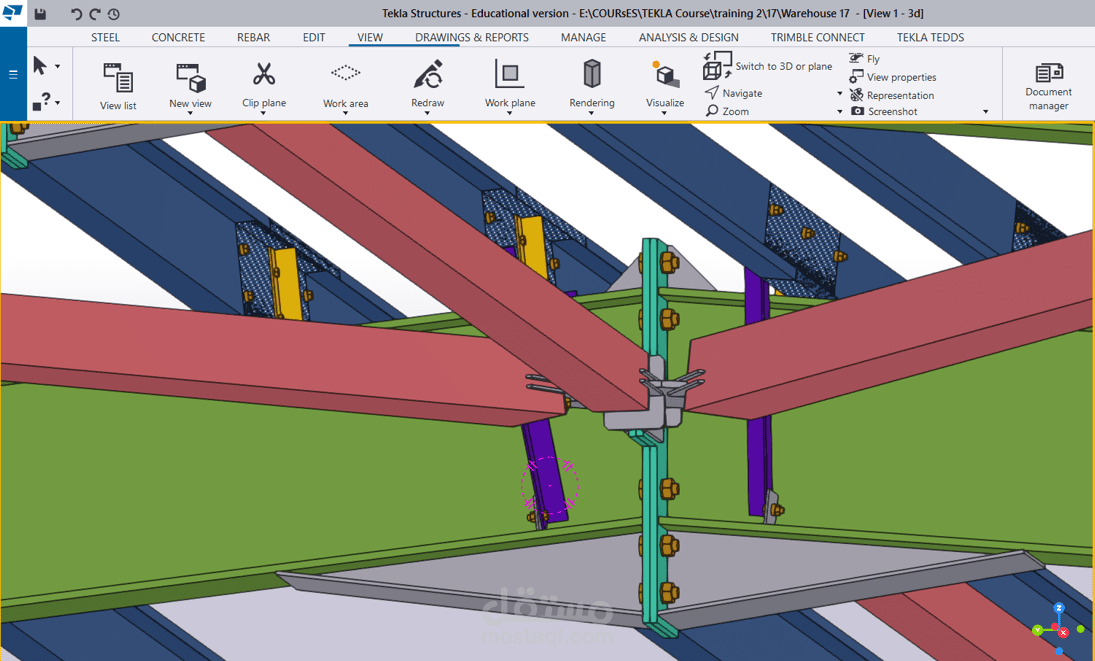Click the Redraw icon
This screenshot has width=1095, height=661.
428,75
